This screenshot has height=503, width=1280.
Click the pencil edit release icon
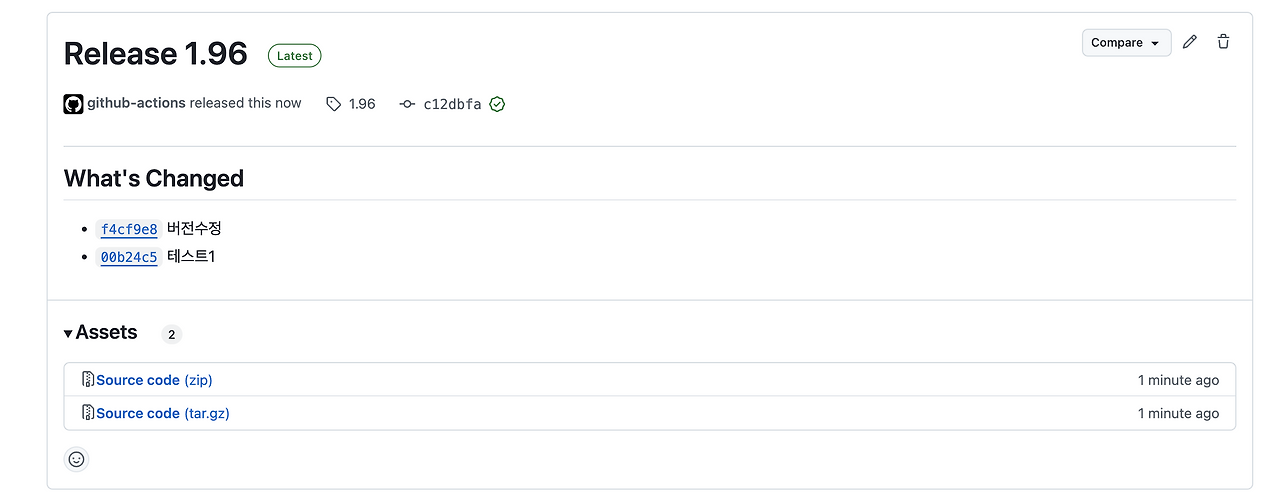point(1189,42)
